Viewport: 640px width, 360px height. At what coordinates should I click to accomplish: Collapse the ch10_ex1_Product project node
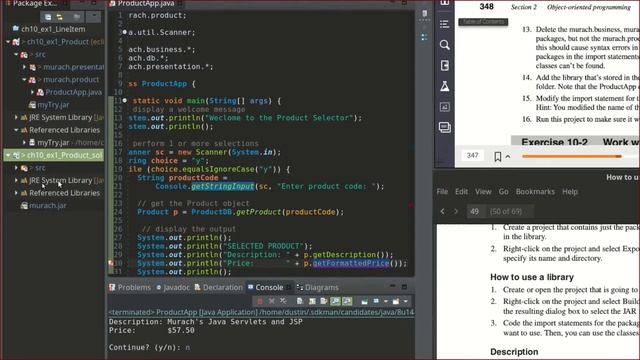[x=8, y=42]
